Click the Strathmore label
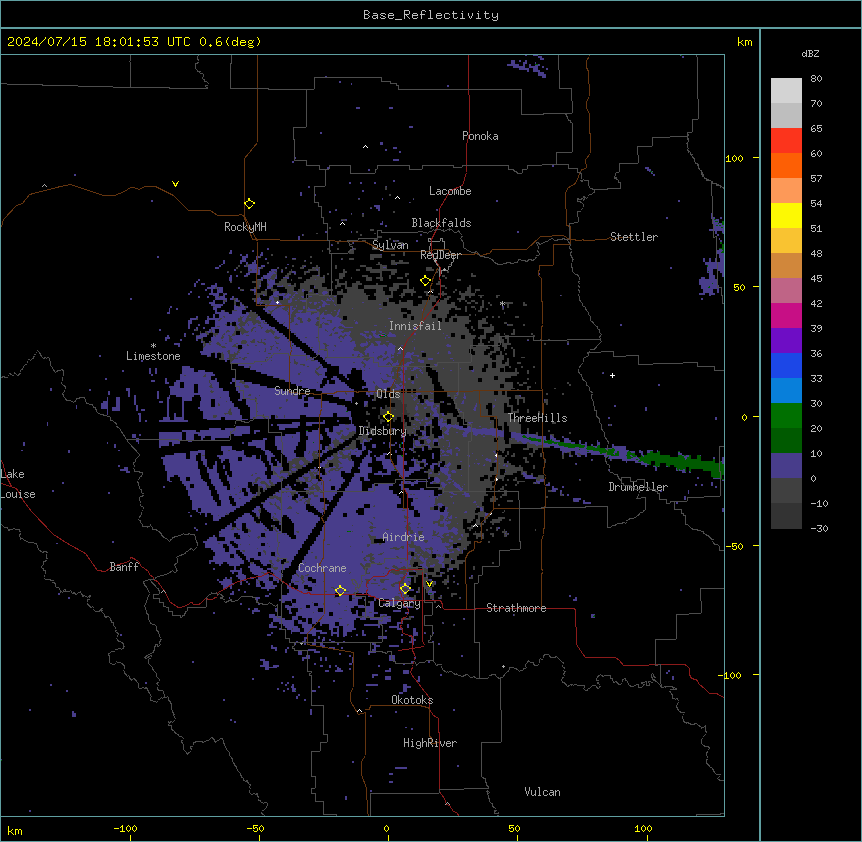Image resolution: width=862 pixels, height=842 pixels. (x=516, y=608)
